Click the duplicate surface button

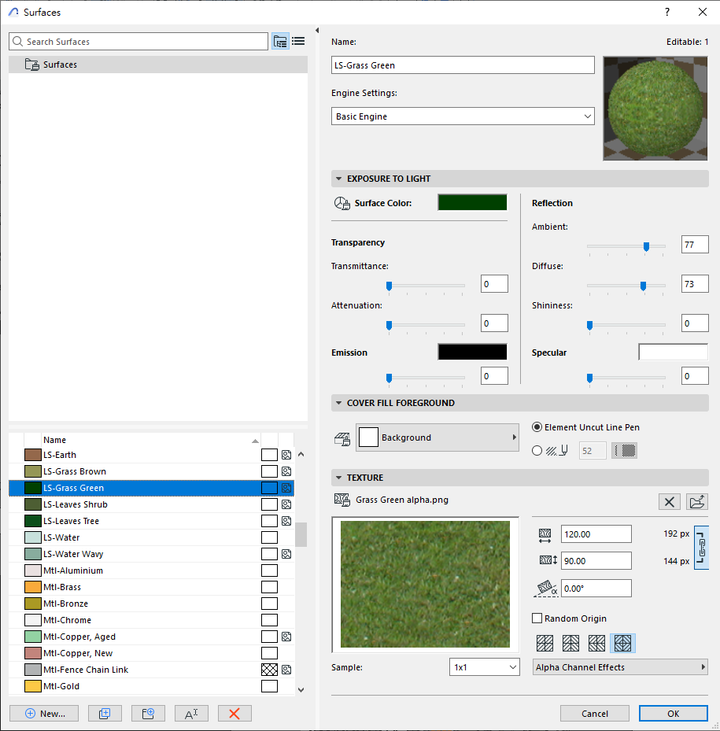(105, 713)
